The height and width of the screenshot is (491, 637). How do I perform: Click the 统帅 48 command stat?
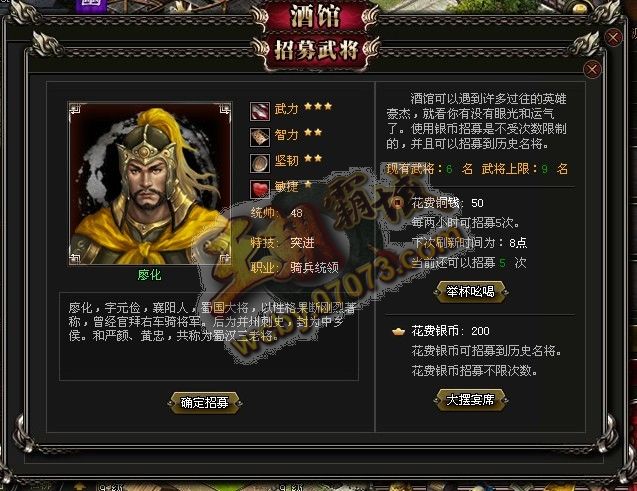pos(277,213)
